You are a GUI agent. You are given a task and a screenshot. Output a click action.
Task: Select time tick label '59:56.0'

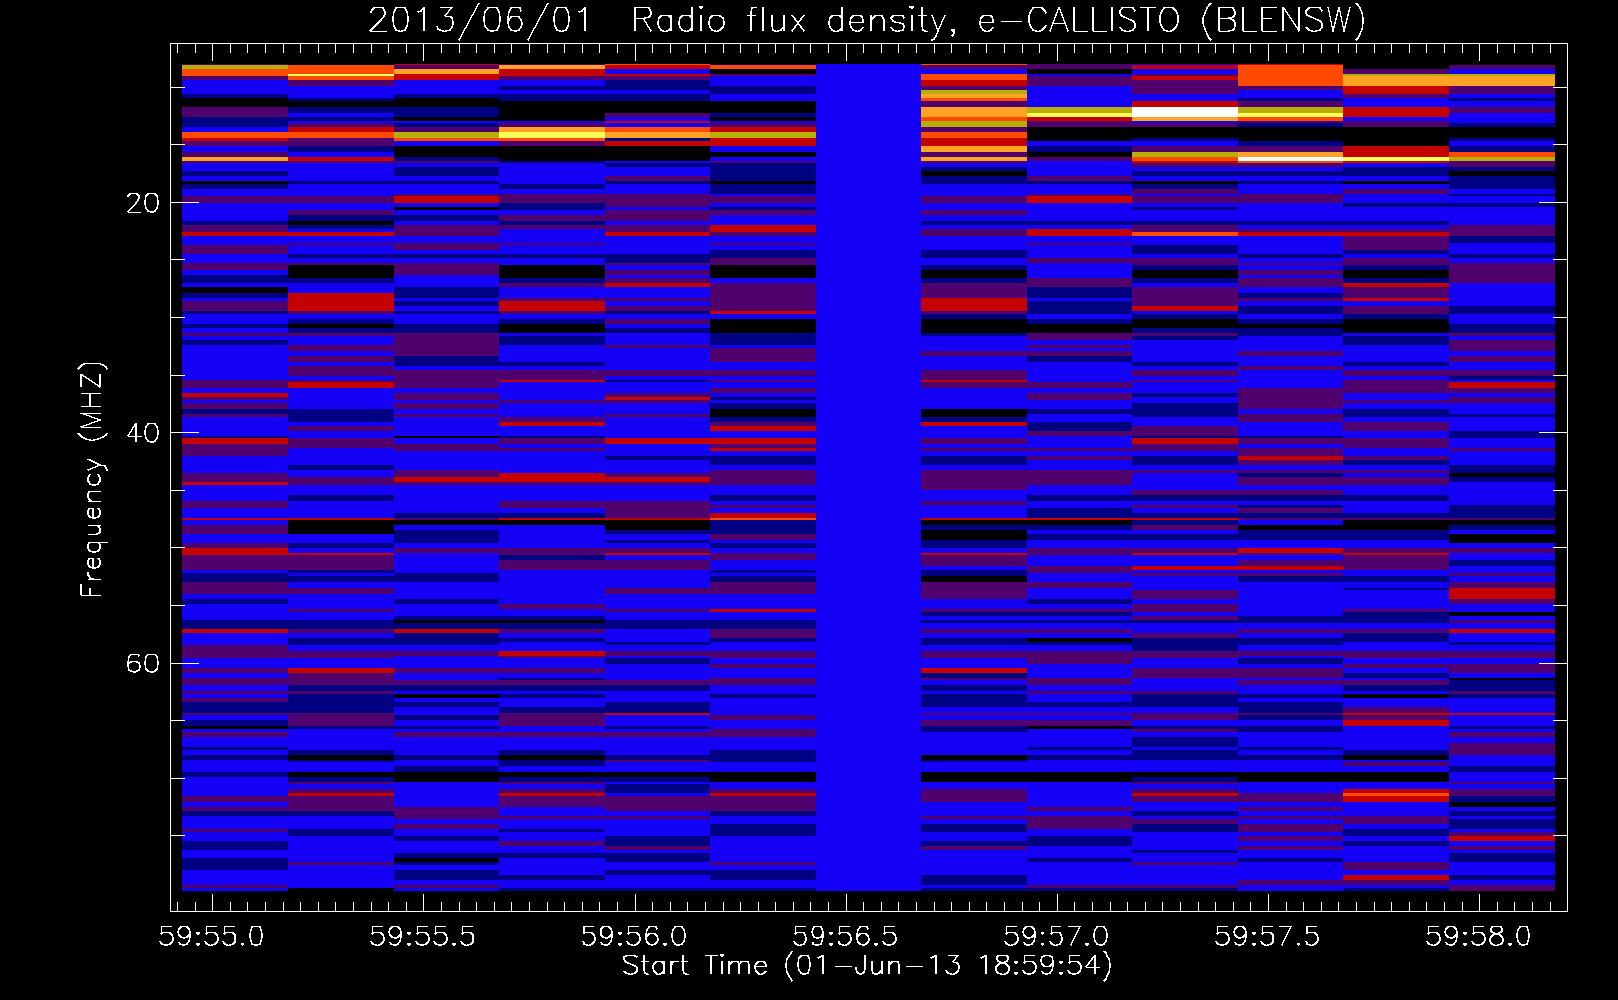(x=634, y=936)
